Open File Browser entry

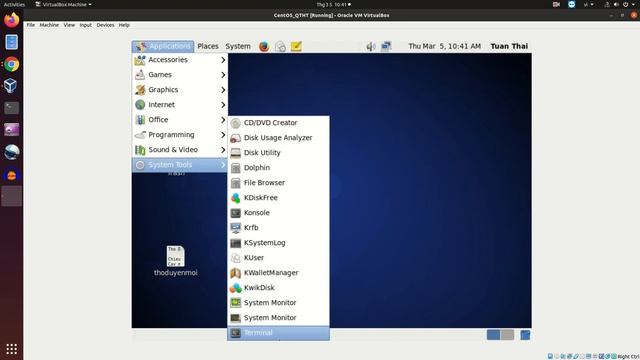point(278,183)
